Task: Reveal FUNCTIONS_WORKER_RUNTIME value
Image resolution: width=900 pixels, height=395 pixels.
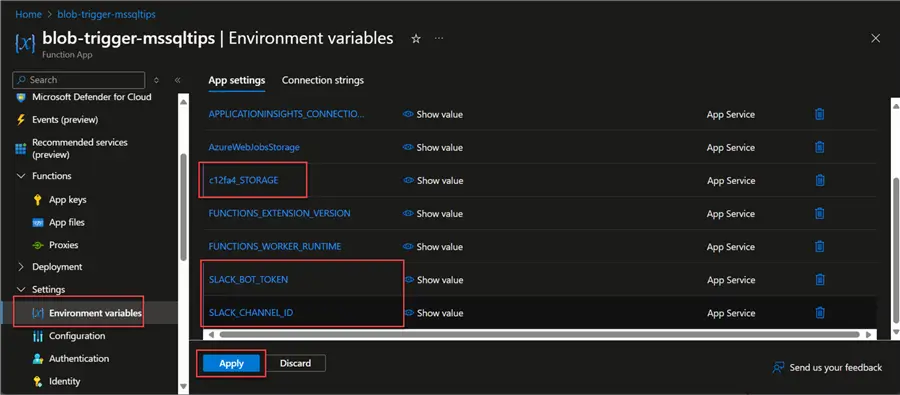Action: (x=433, y=247)
